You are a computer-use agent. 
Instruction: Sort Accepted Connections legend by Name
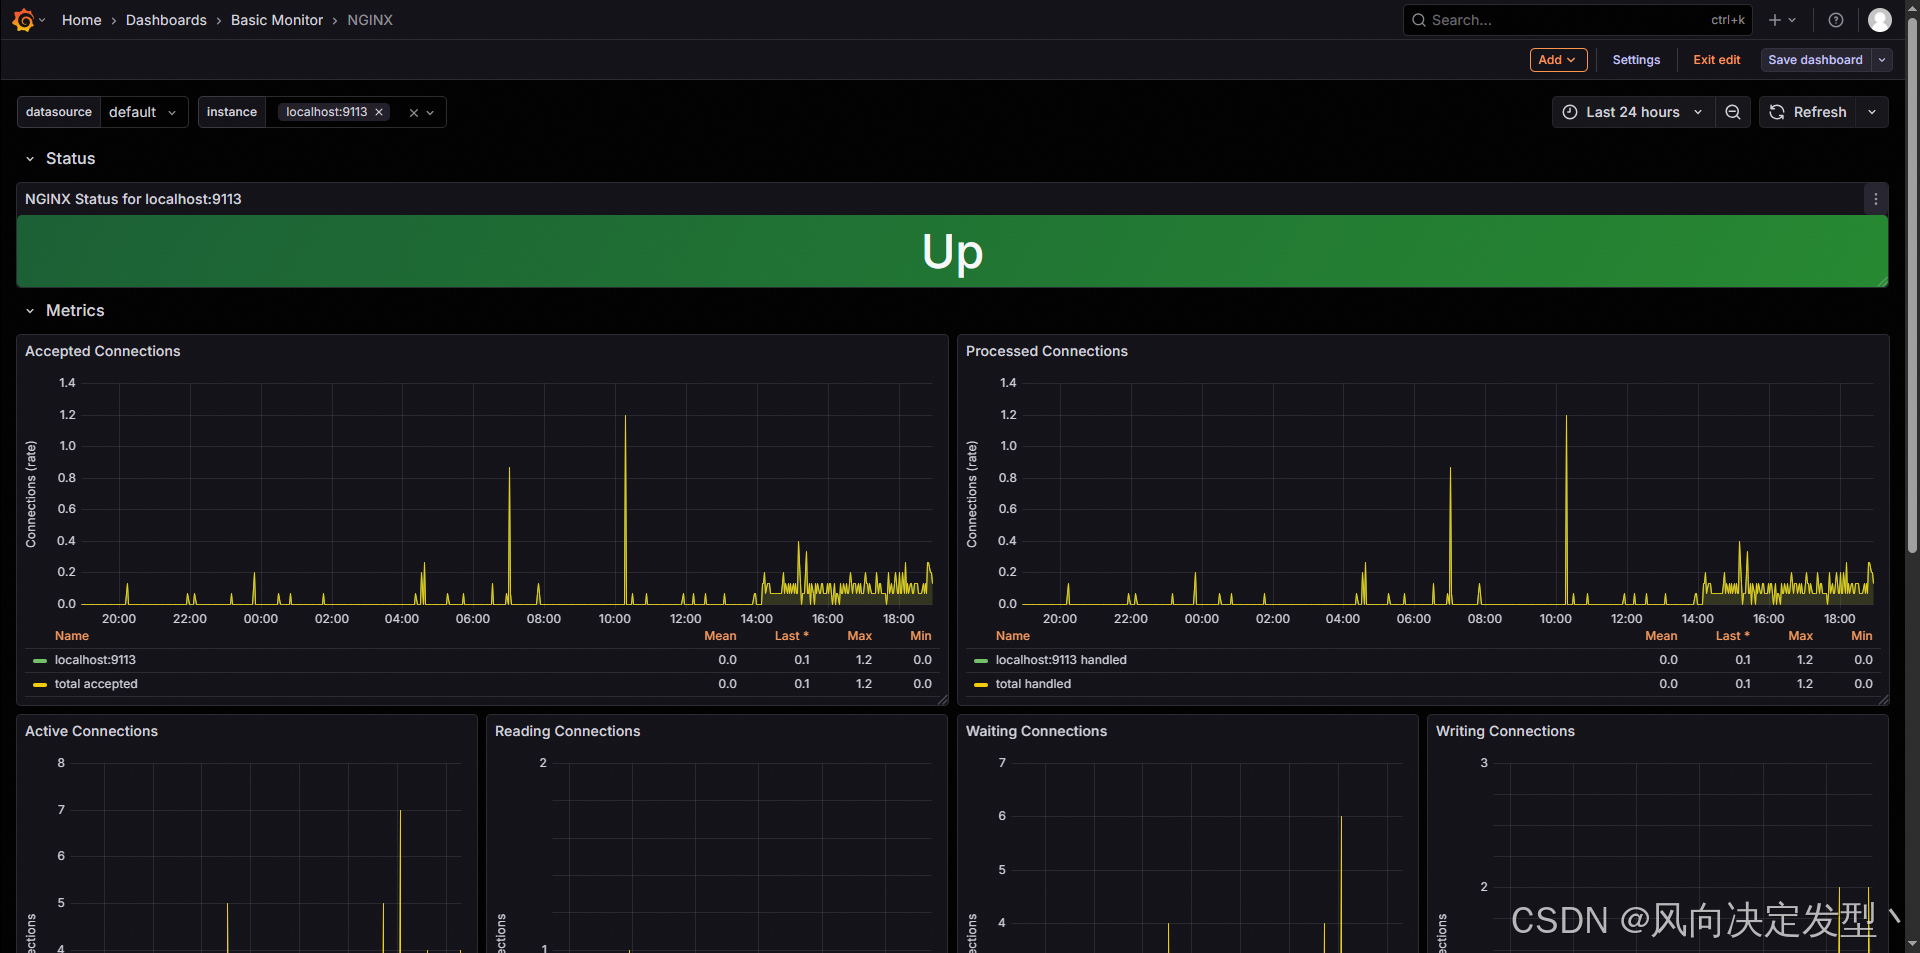72,636
